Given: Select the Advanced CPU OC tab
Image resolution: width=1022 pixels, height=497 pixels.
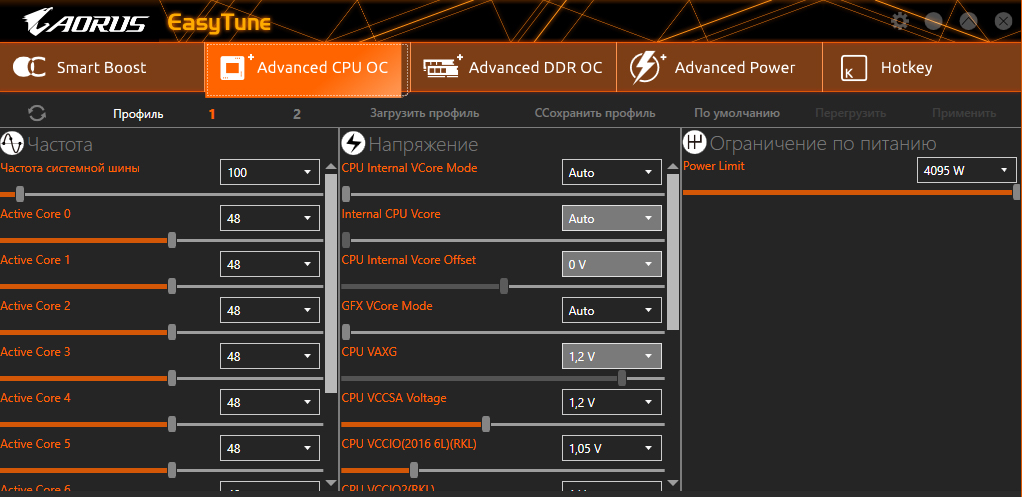Looking at the screenshot, I should [307, 69].
